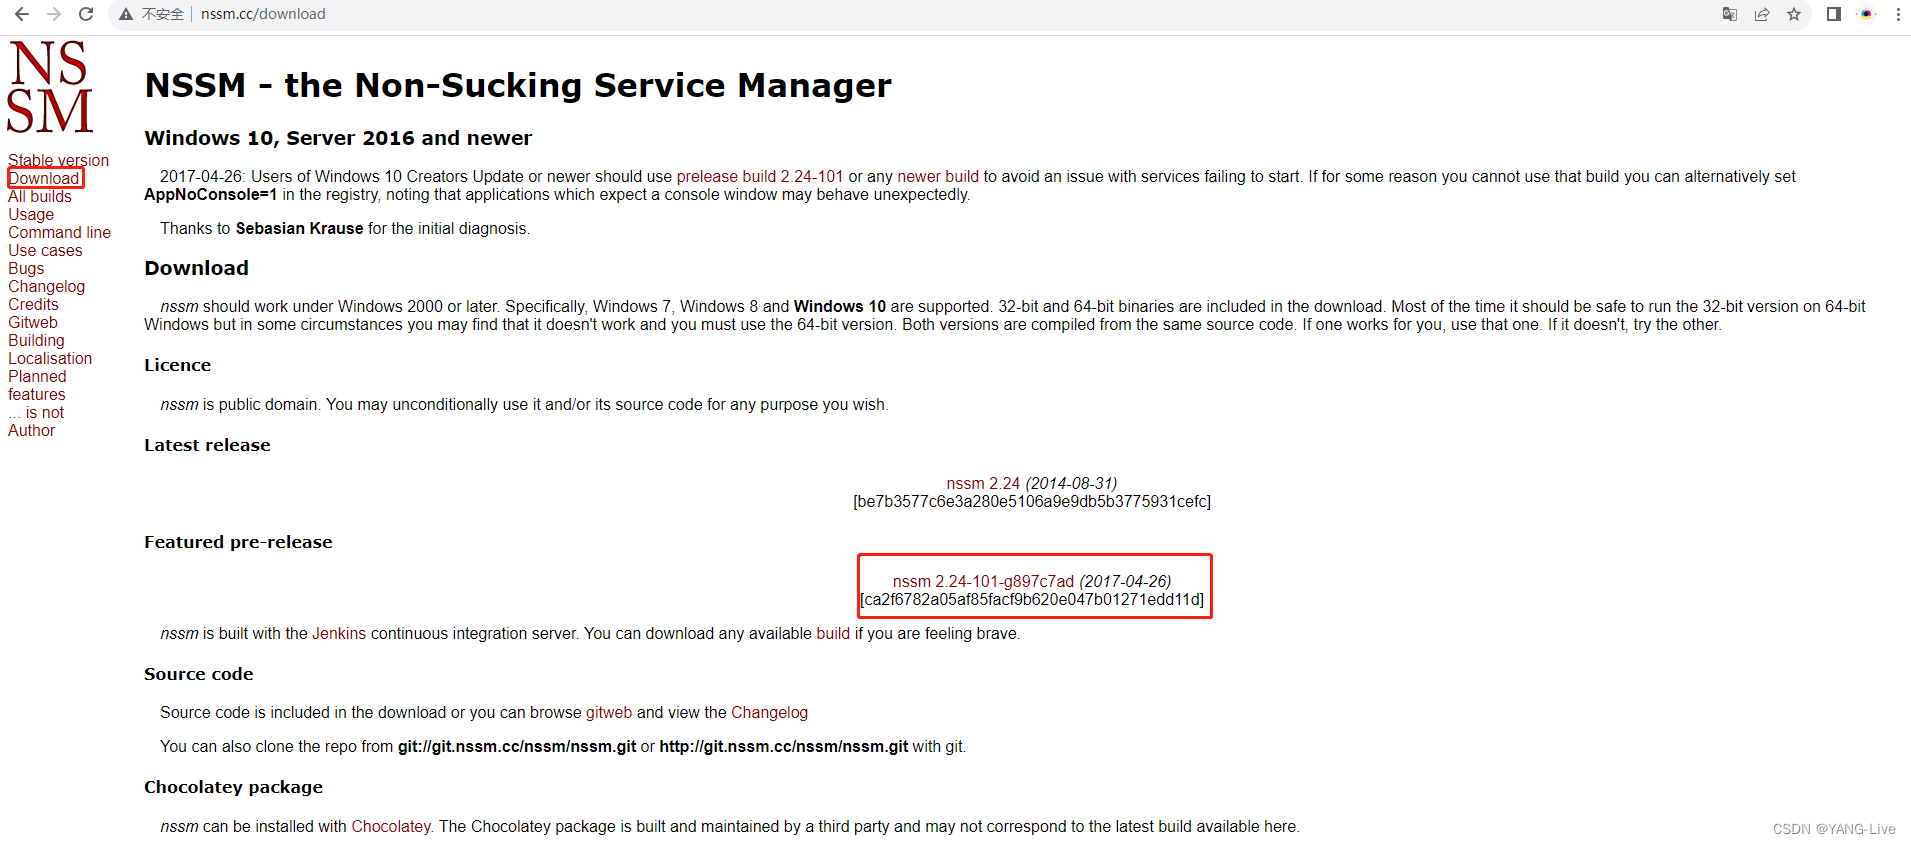Open the Jenkins link
Screen dimensions: 1911x844
pos(339,633)
